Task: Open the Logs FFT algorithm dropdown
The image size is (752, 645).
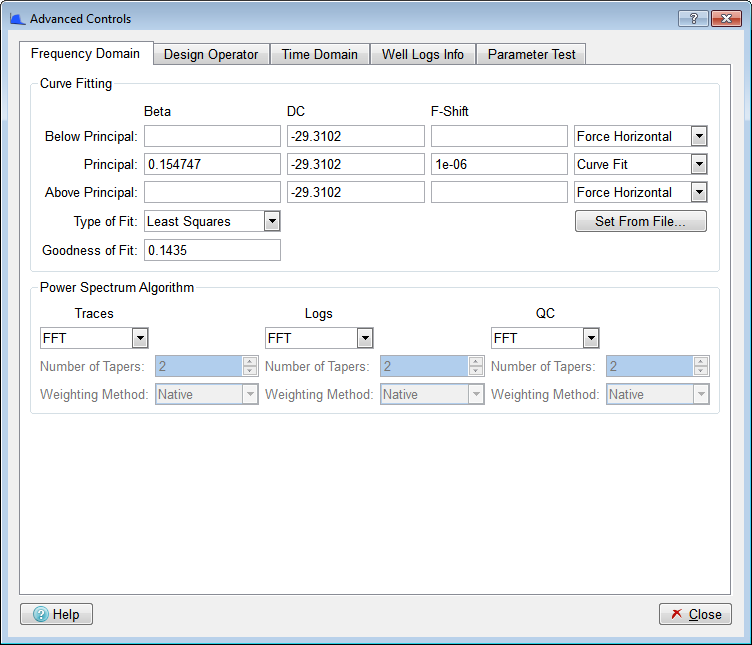Action: pos(319,338)
